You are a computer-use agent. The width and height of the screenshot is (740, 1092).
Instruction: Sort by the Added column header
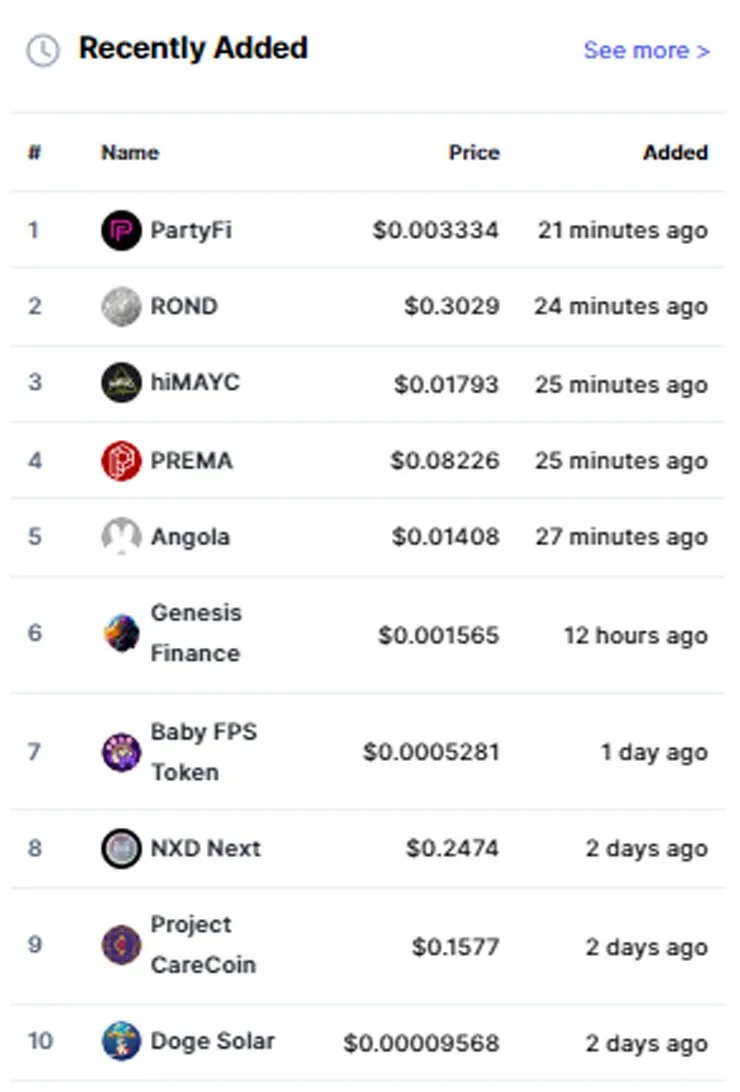(x=675, y=152)
